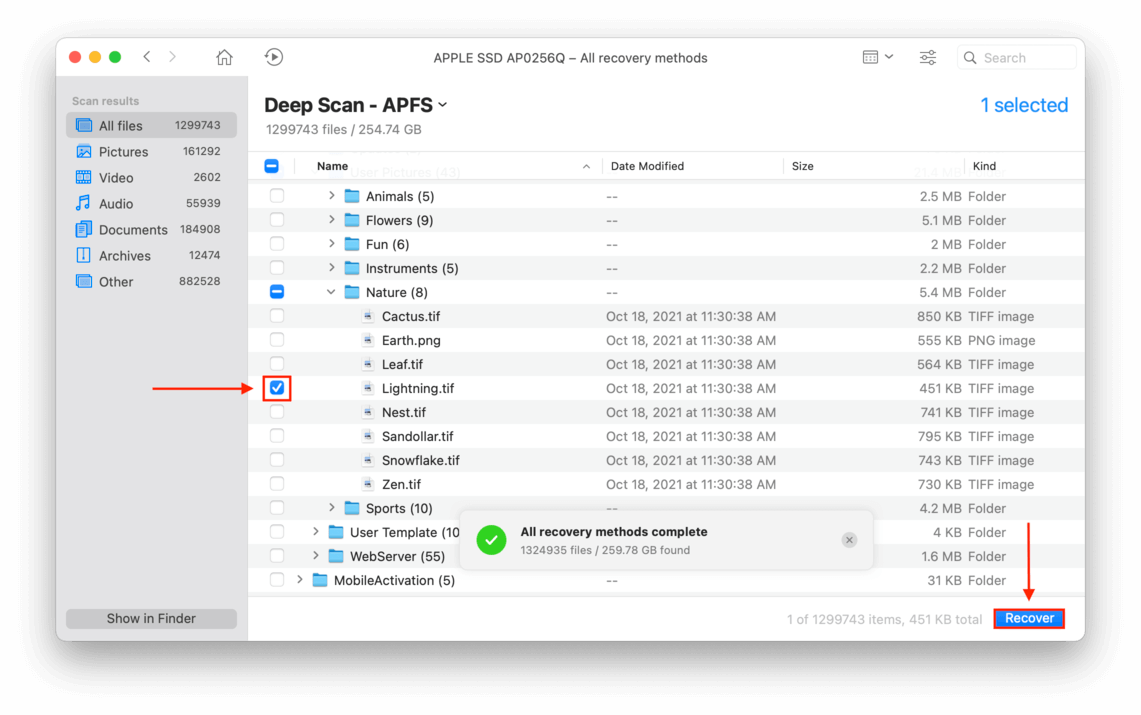1141x715 pixels.
Task: Check the Nest.tif checkbox
Action: click(277, 412)
